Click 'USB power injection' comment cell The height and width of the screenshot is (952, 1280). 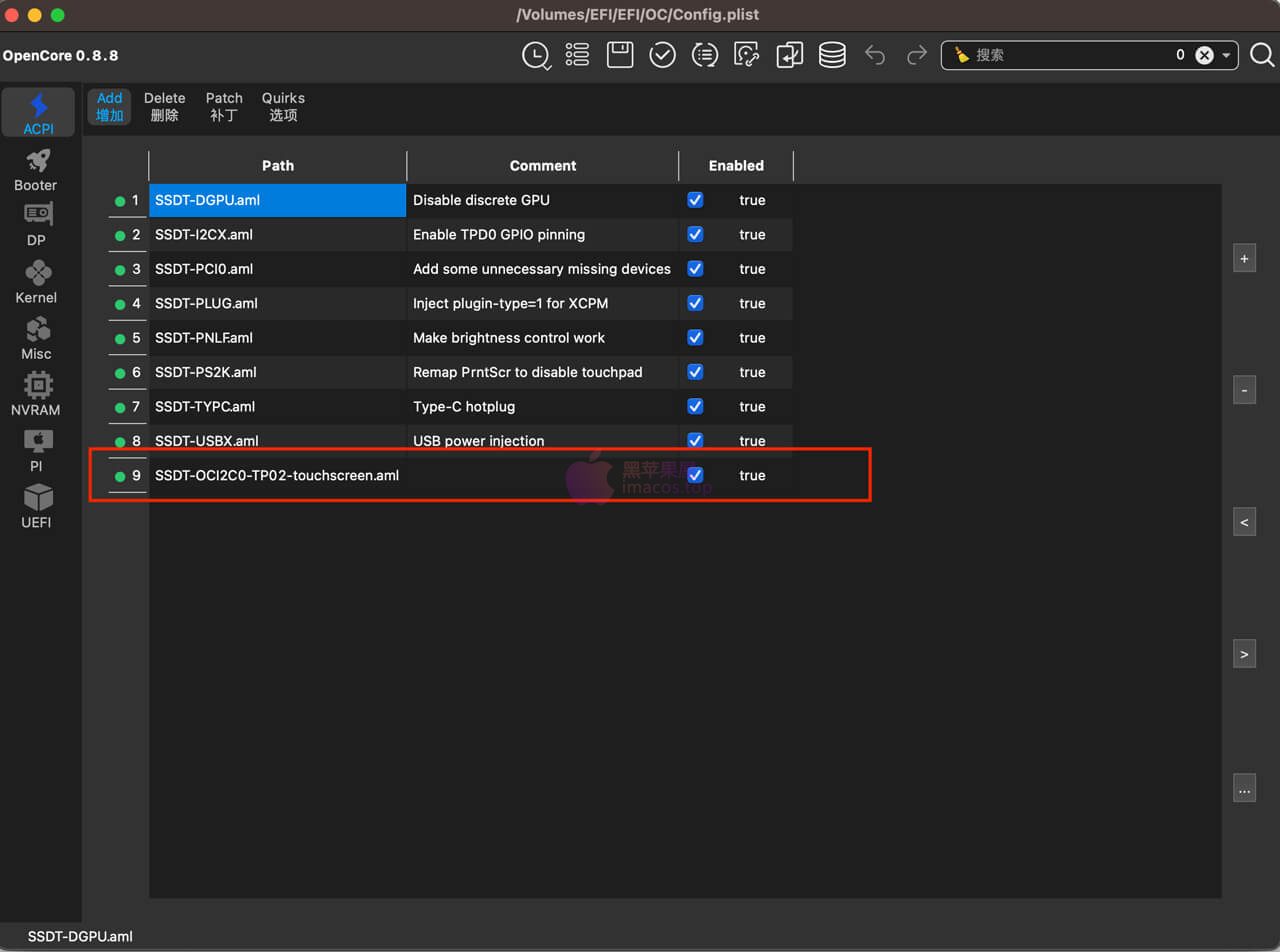[x=543, y=440]
